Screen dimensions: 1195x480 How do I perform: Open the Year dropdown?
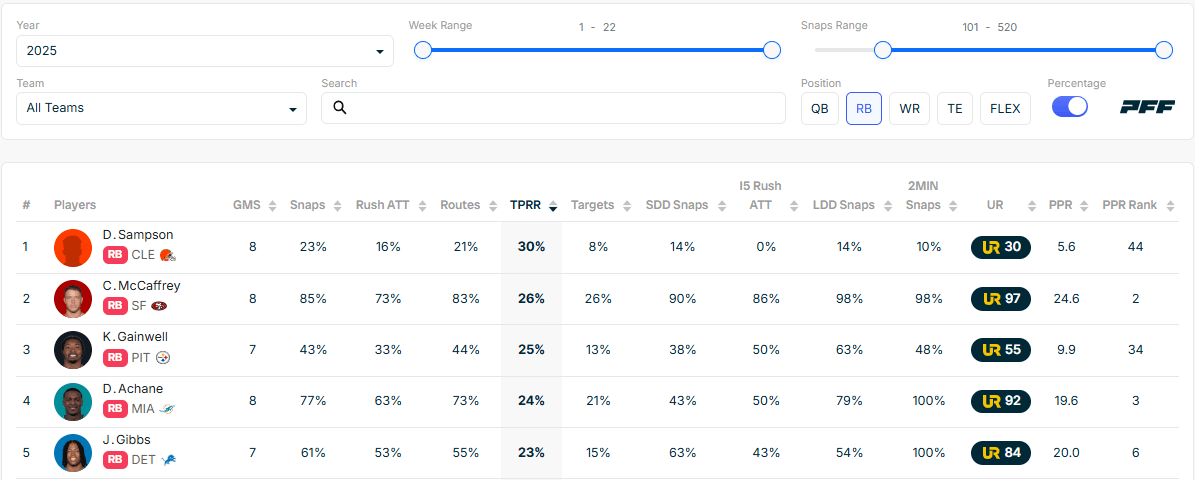click(205, 51)
